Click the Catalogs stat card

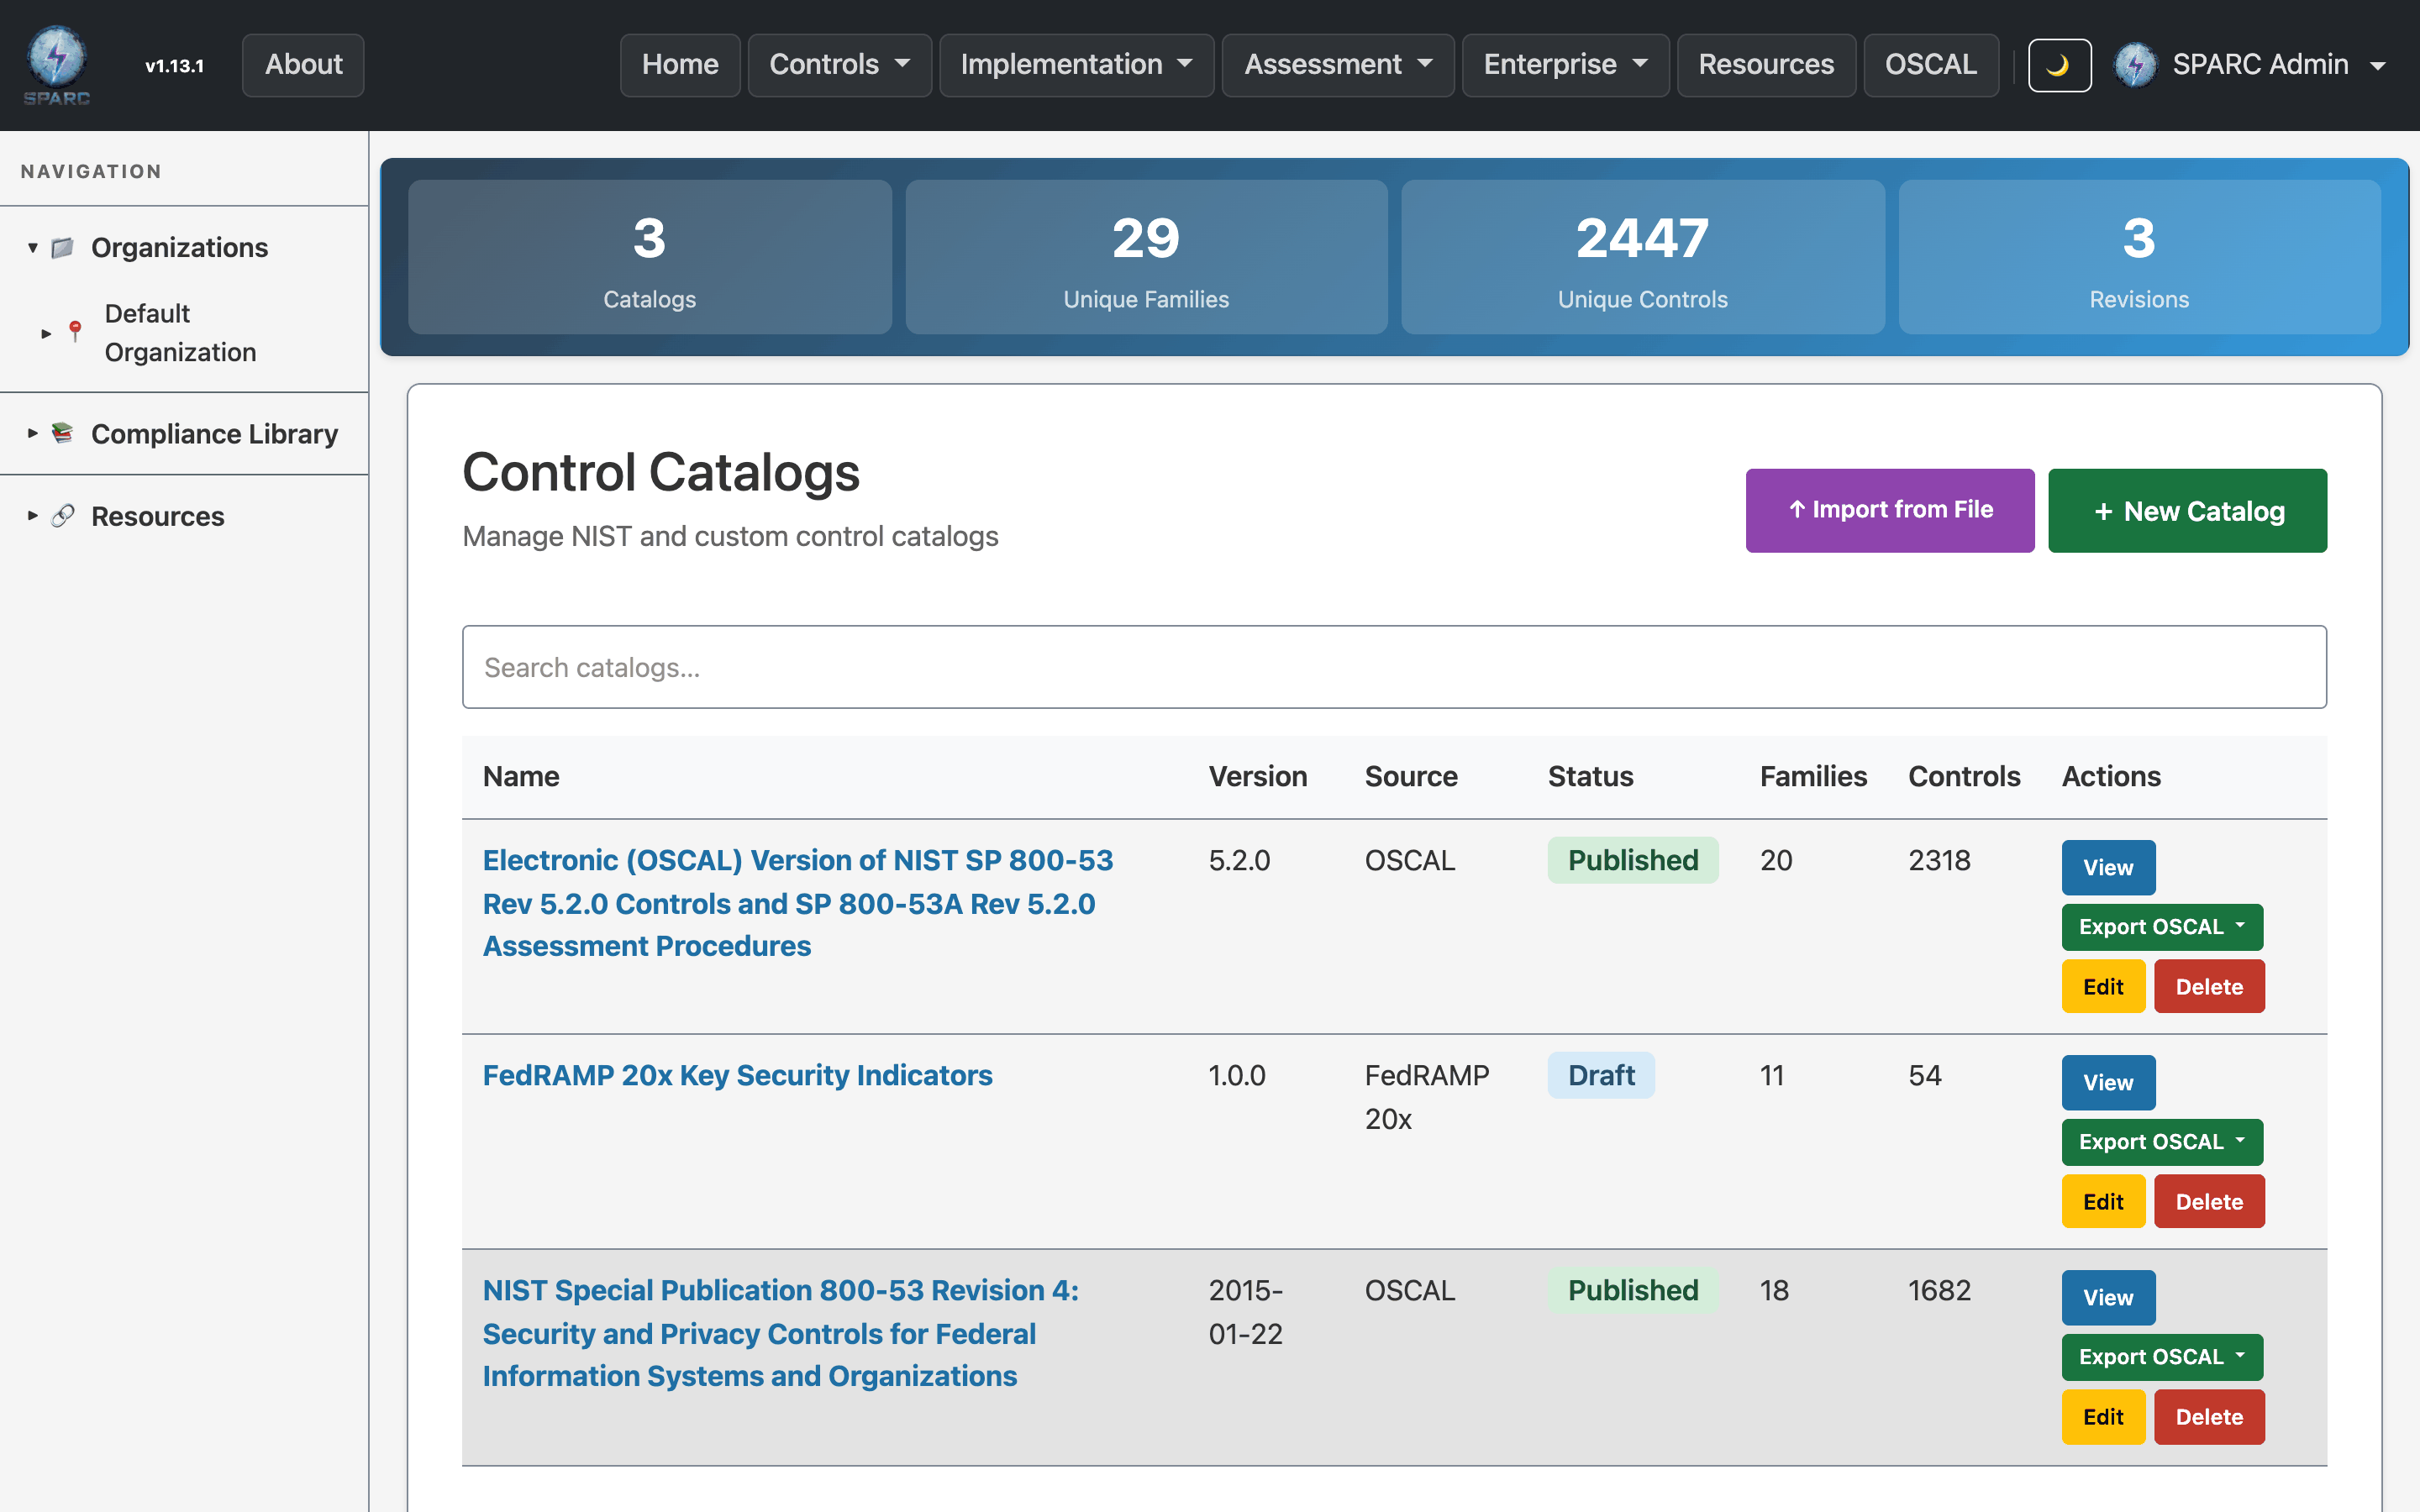(x=649, y=257)
